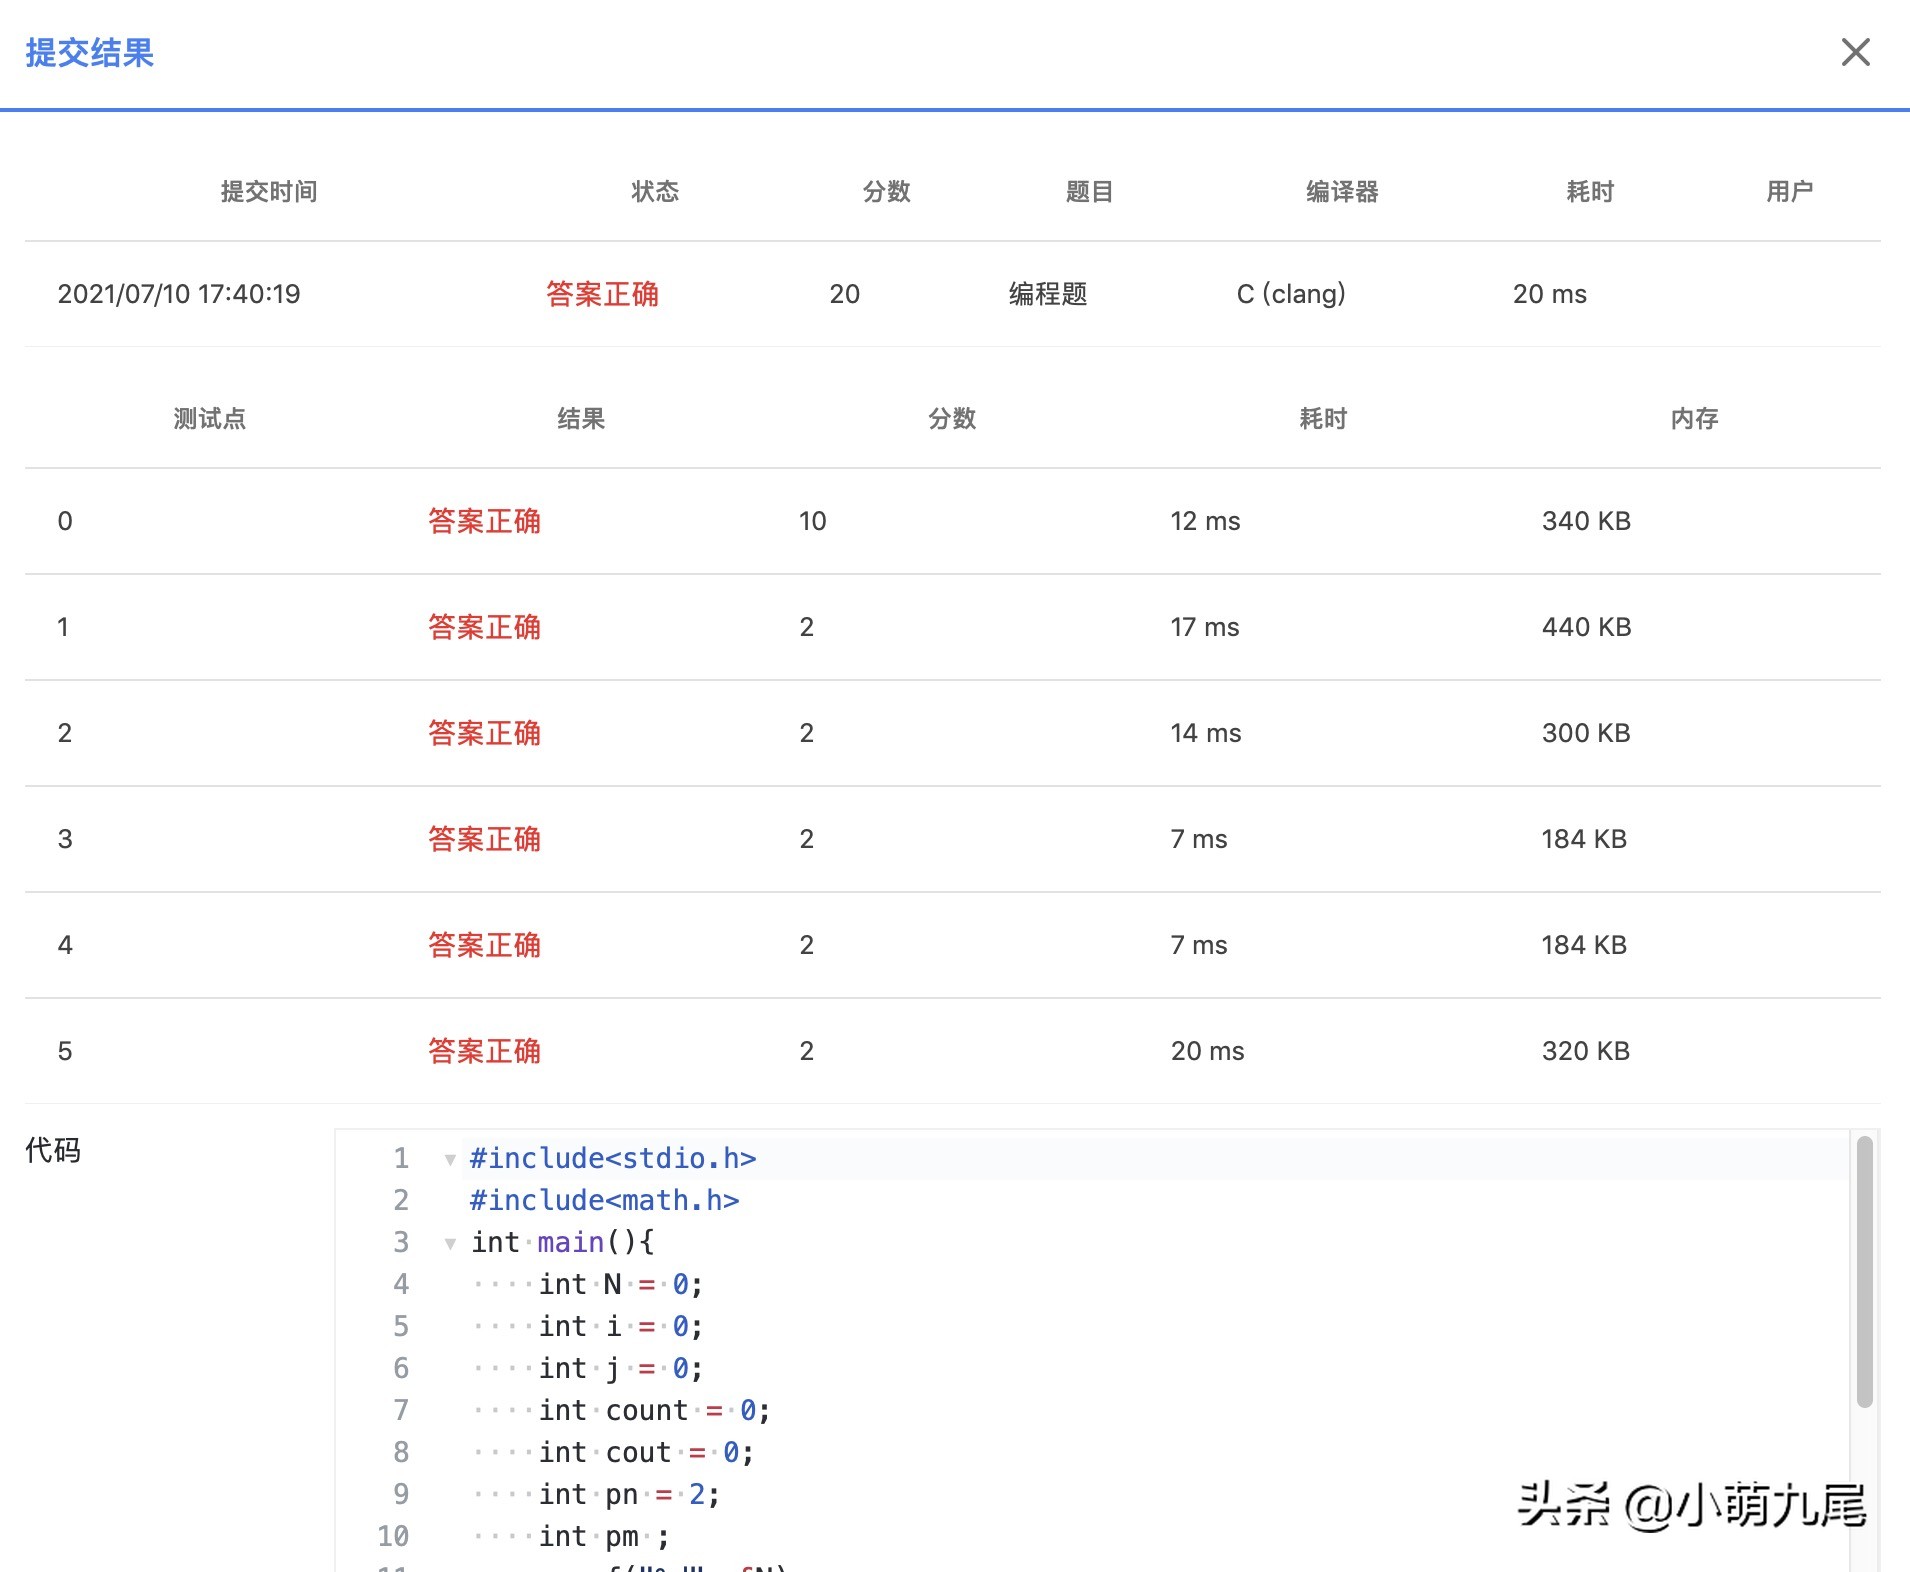
Task: Click the 编译器 column header
Action: point(1341,191)
